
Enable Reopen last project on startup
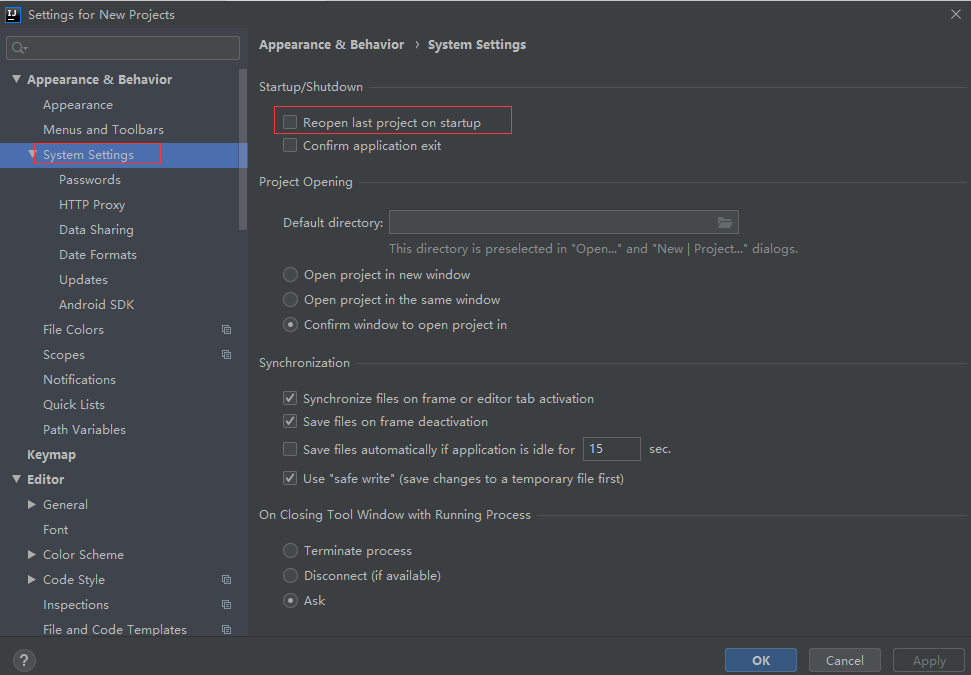[x=289, y=120]
